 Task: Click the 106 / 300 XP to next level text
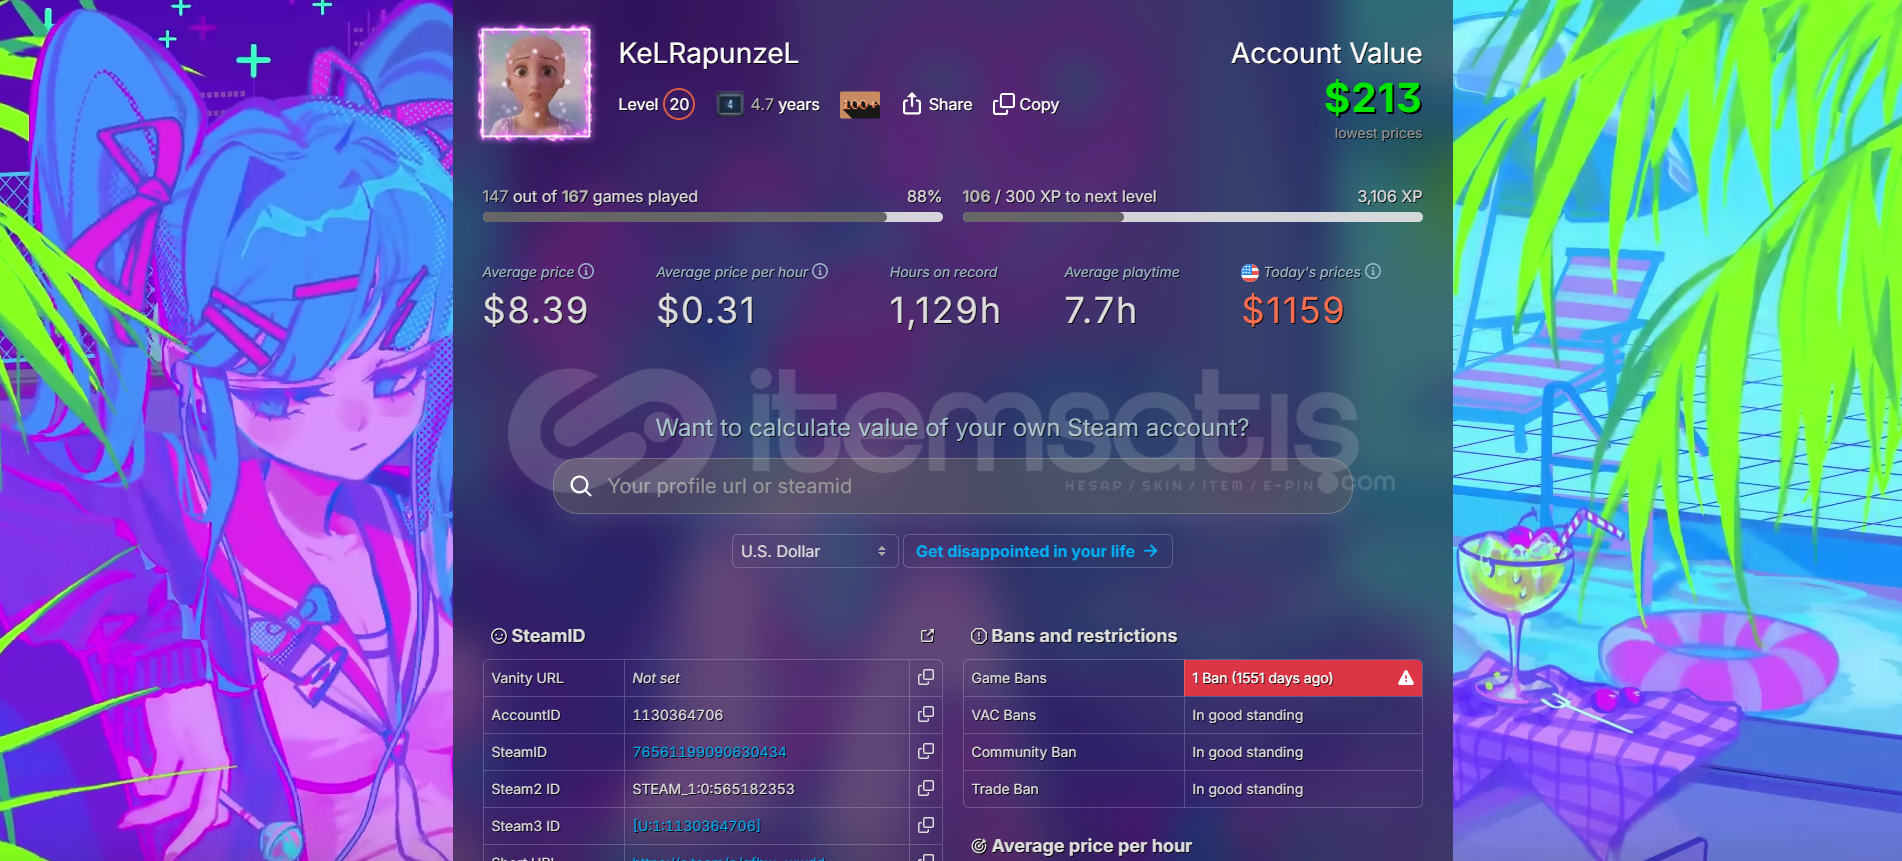[x=1059, y=197]
